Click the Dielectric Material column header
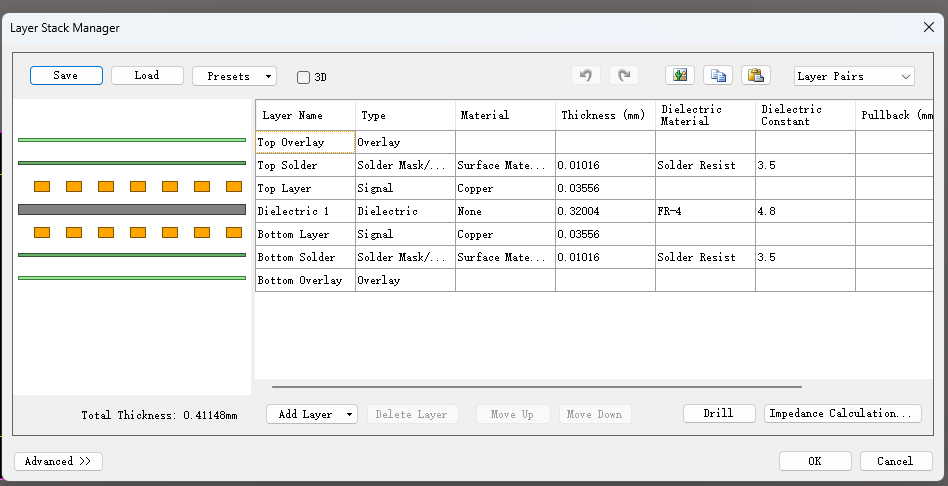 click(x=705, y=115)
